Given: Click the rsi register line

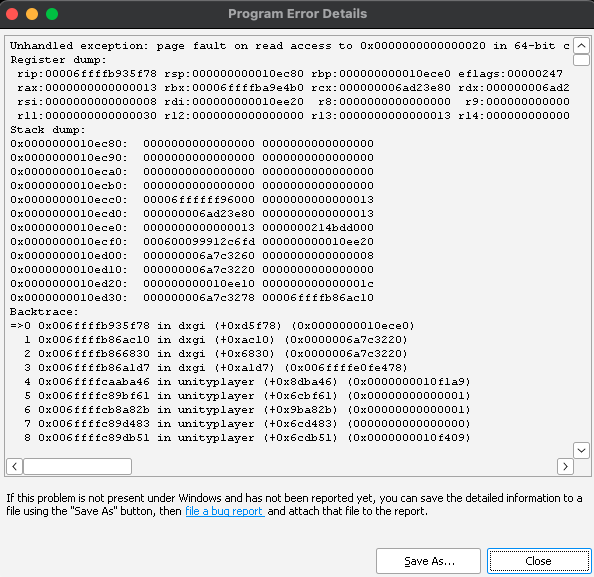Looking at the screenshot, I should click(x=293, y=102).
